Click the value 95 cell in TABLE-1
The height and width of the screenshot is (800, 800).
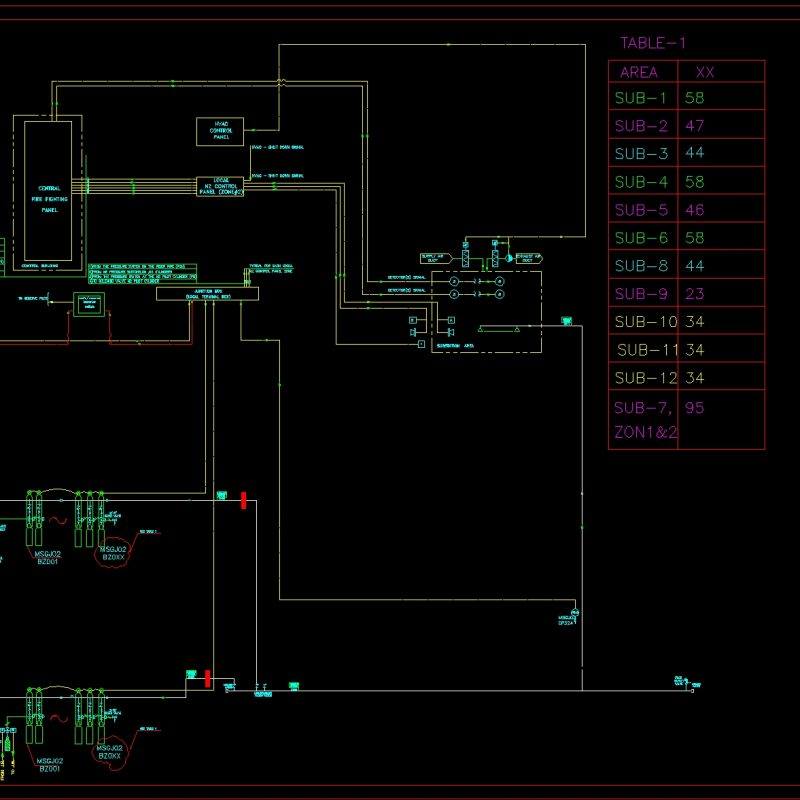click(696, 407)
